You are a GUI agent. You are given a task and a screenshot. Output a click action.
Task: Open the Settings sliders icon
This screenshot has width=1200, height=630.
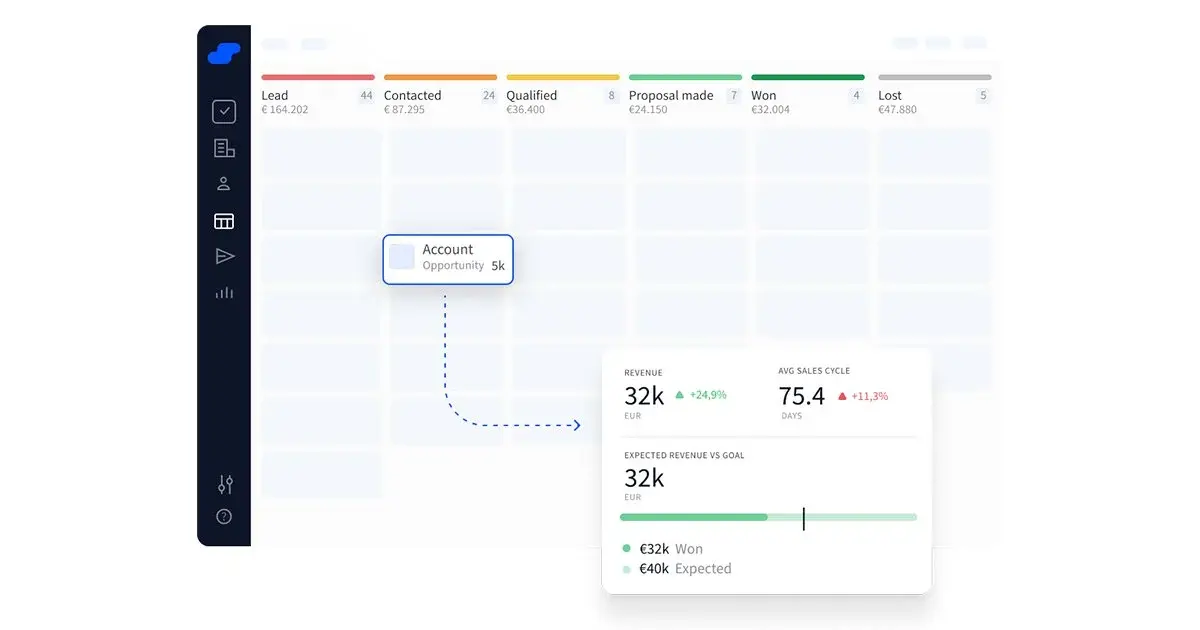224,485
